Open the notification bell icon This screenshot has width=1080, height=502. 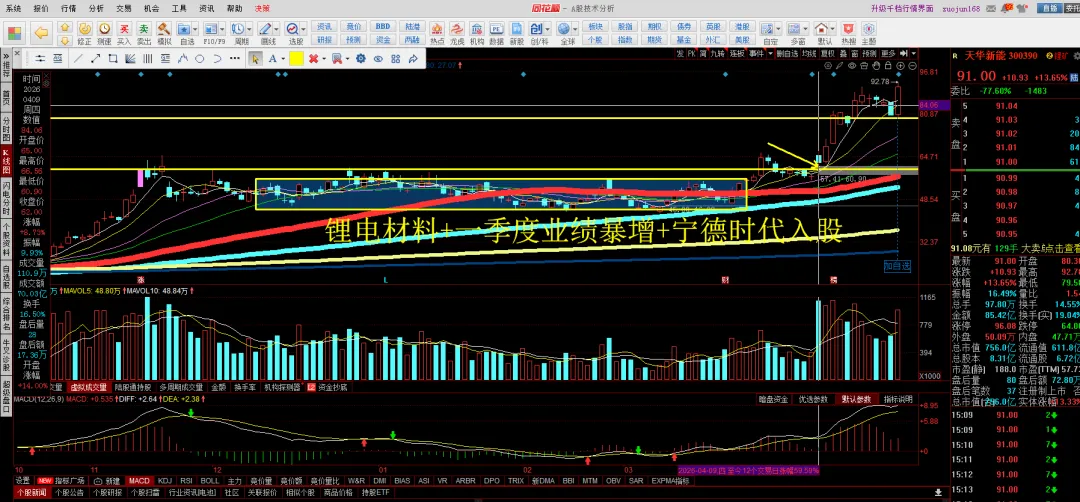pyautogui.click(x=1007, y=8)
